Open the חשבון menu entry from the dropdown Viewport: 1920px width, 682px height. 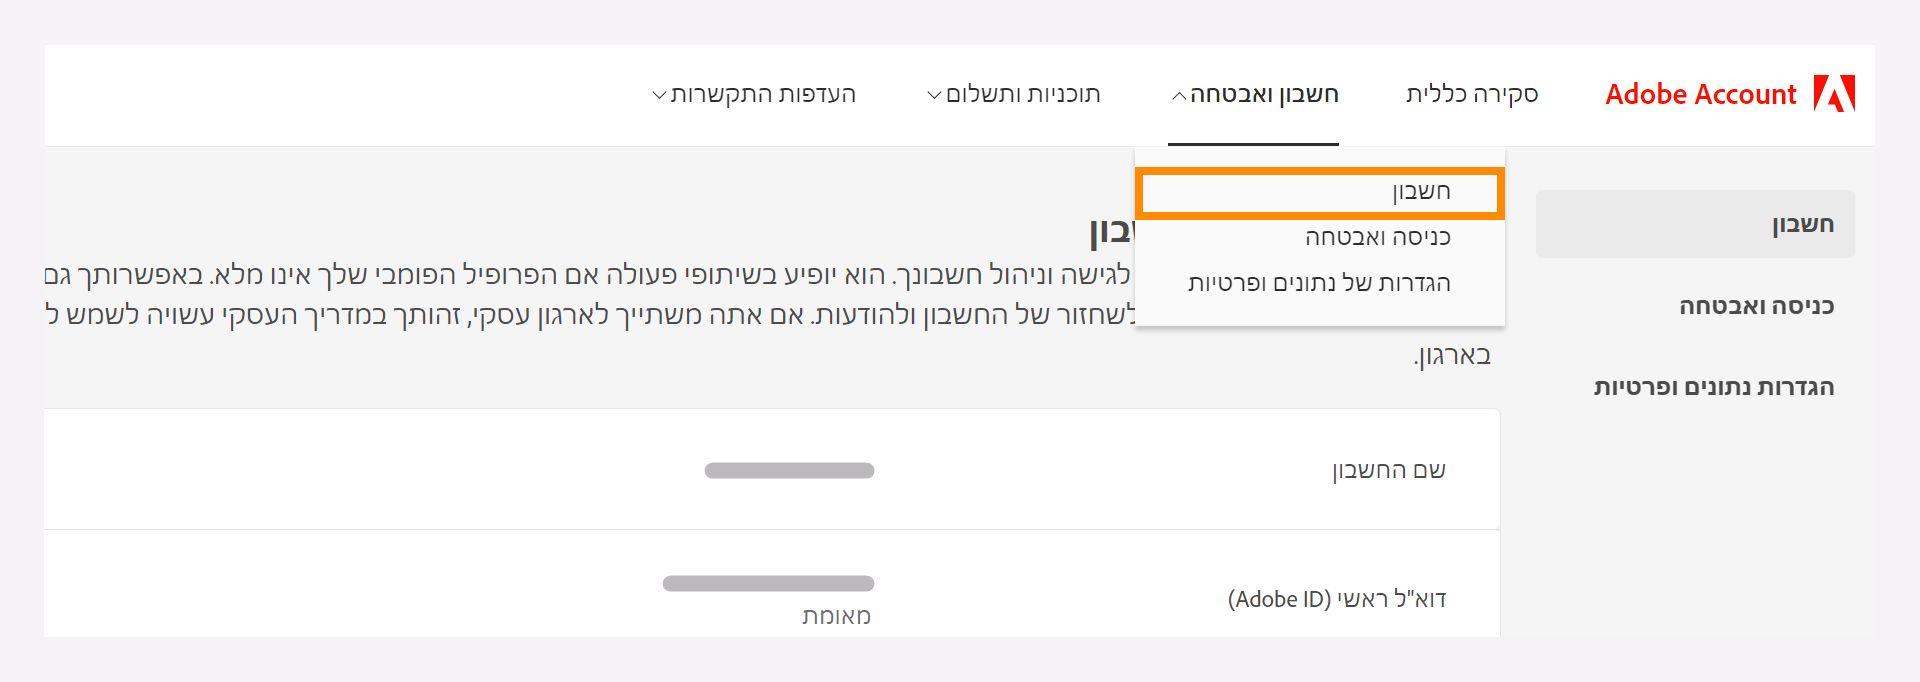tap(1320, 191)
